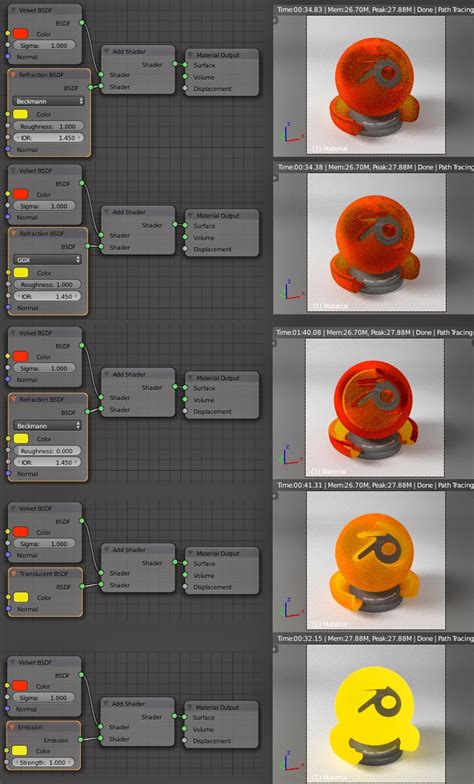The height and width of the screenshot is (784, 474).
Task: Open red color swatch of Velvet above Emission
Action: [x=20, y=686]
